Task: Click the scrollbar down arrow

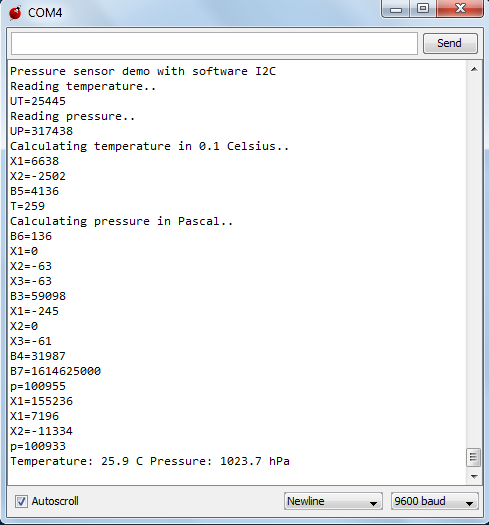Action: point(474,476)
